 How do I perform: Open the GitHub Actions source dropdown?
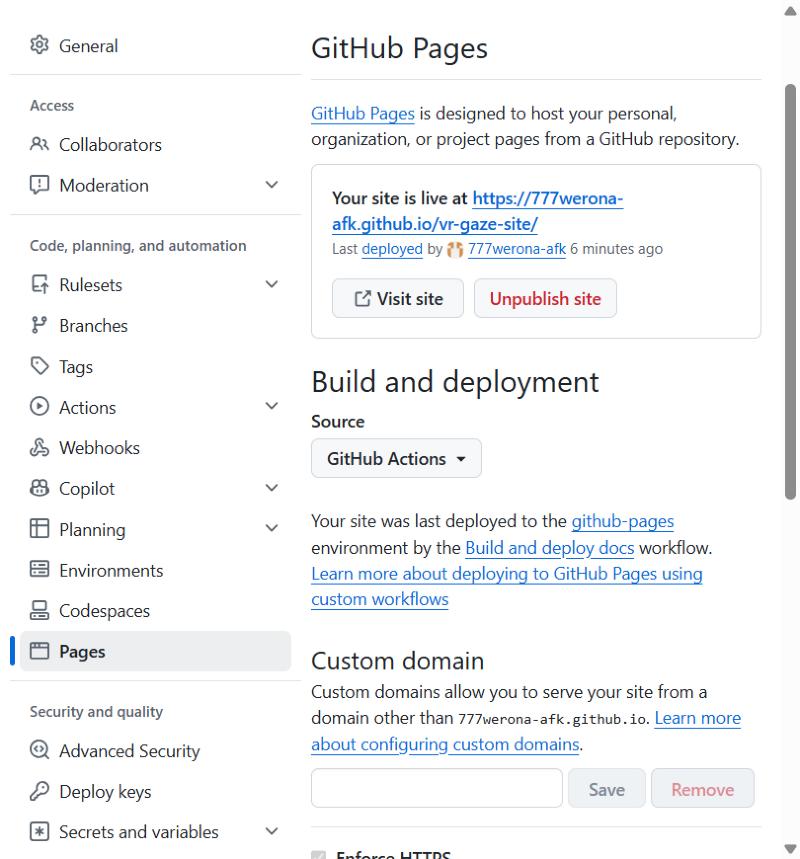pos(396,459)
